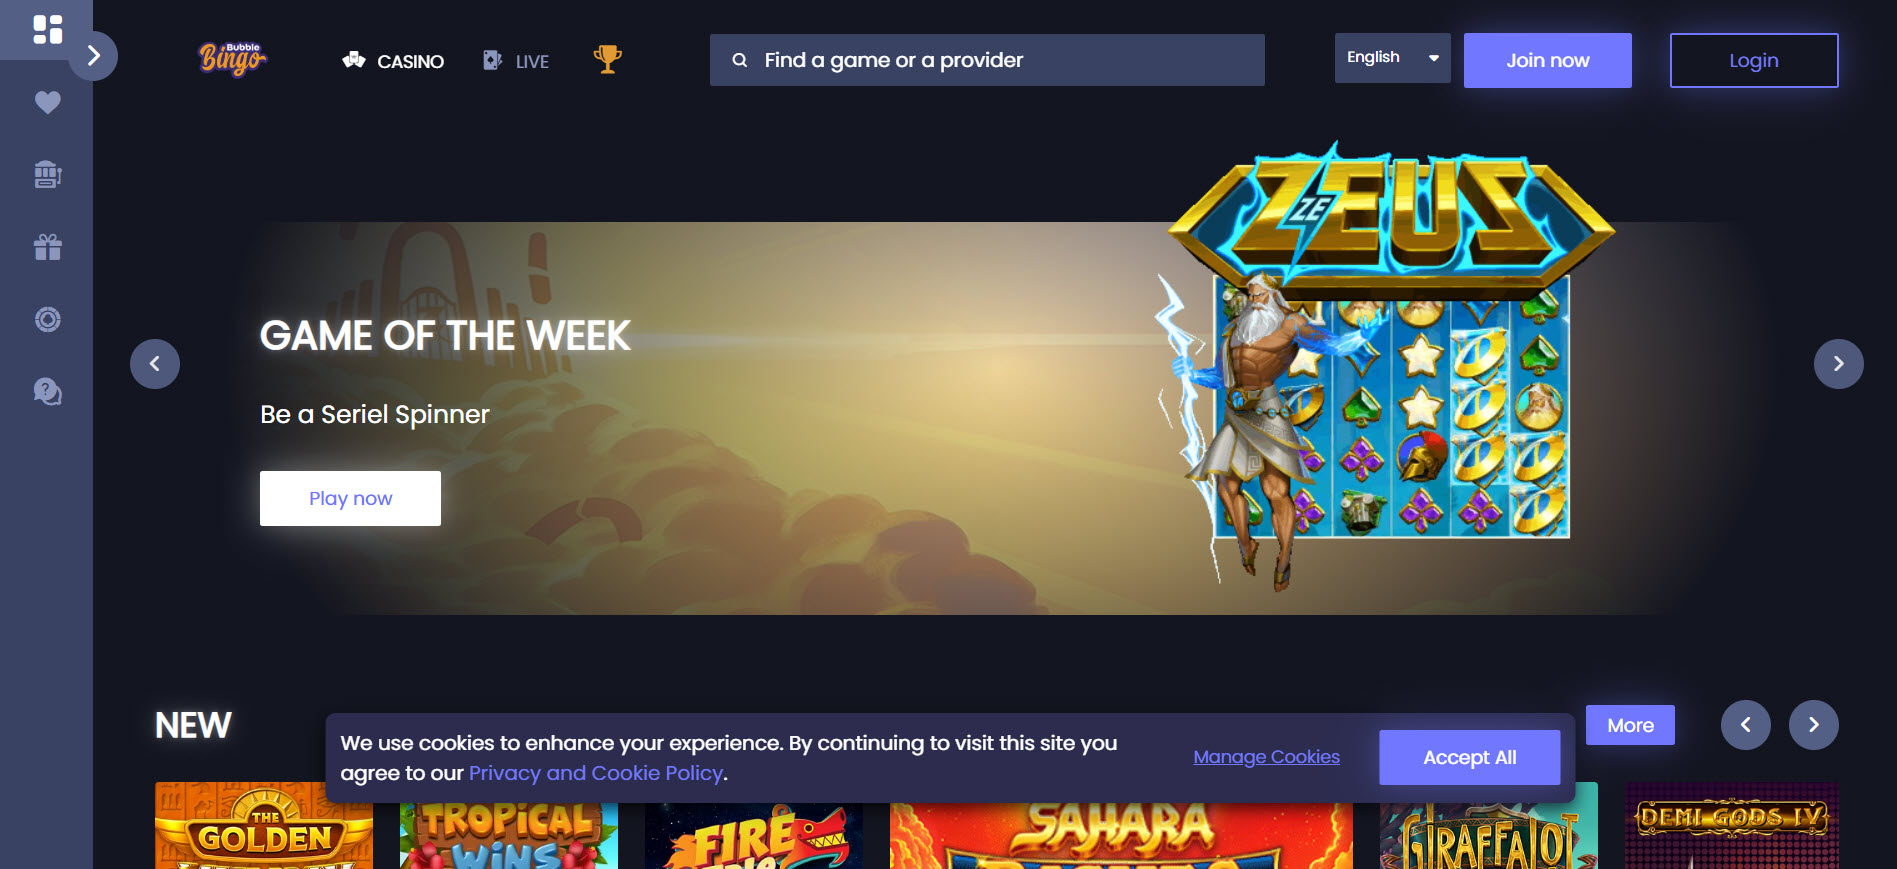Open favorites heart icon in sidebar
1897x869 pixels.
(47, 102)
